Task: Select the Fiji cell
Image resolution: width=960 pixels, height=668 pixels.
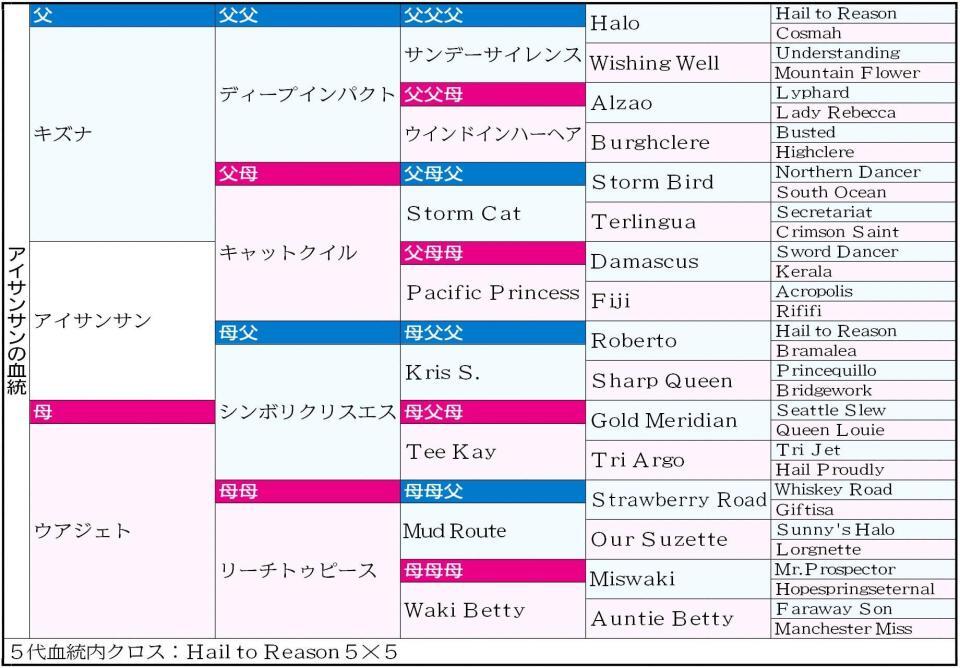Action: point(678,301)
